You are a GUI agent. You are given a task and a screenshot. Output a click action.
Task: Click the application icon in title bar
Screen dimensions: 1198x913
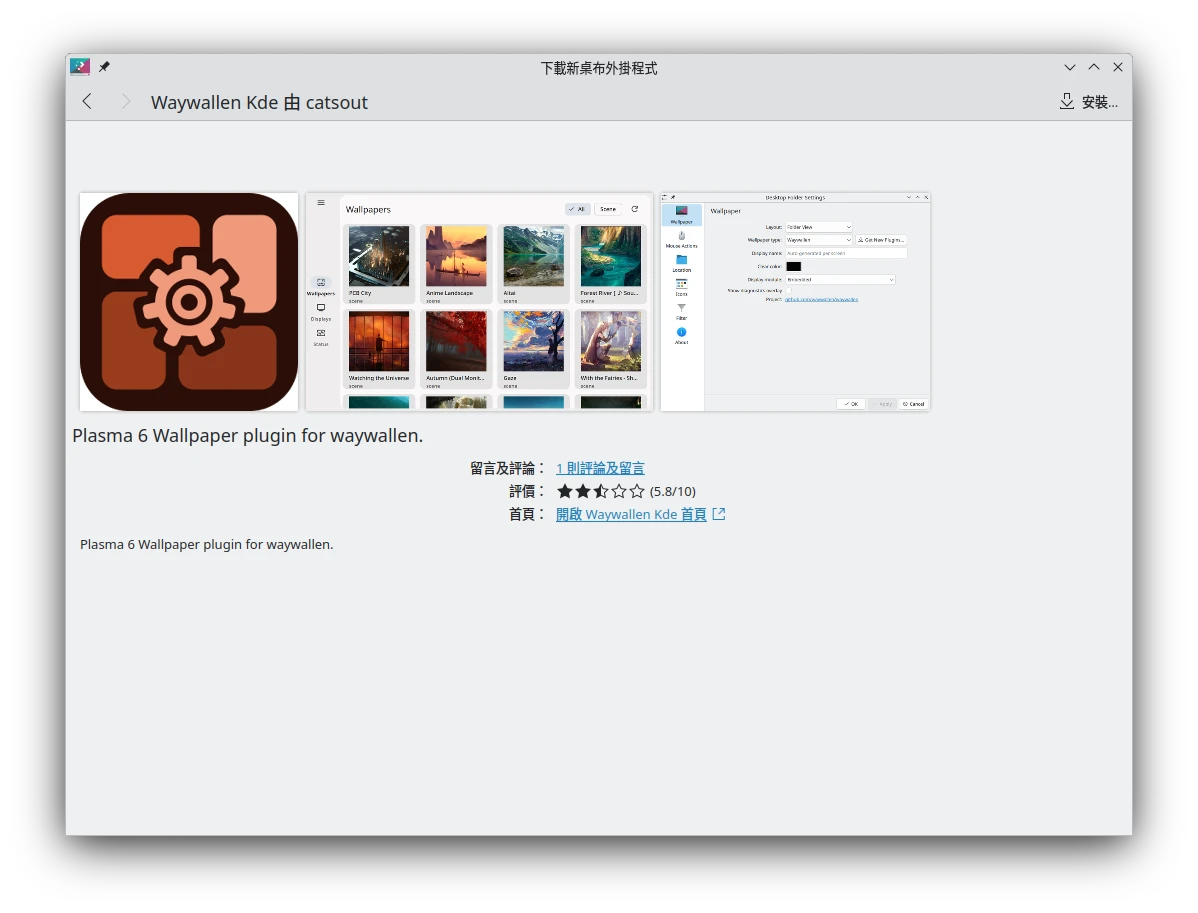[x=80, y=67]
